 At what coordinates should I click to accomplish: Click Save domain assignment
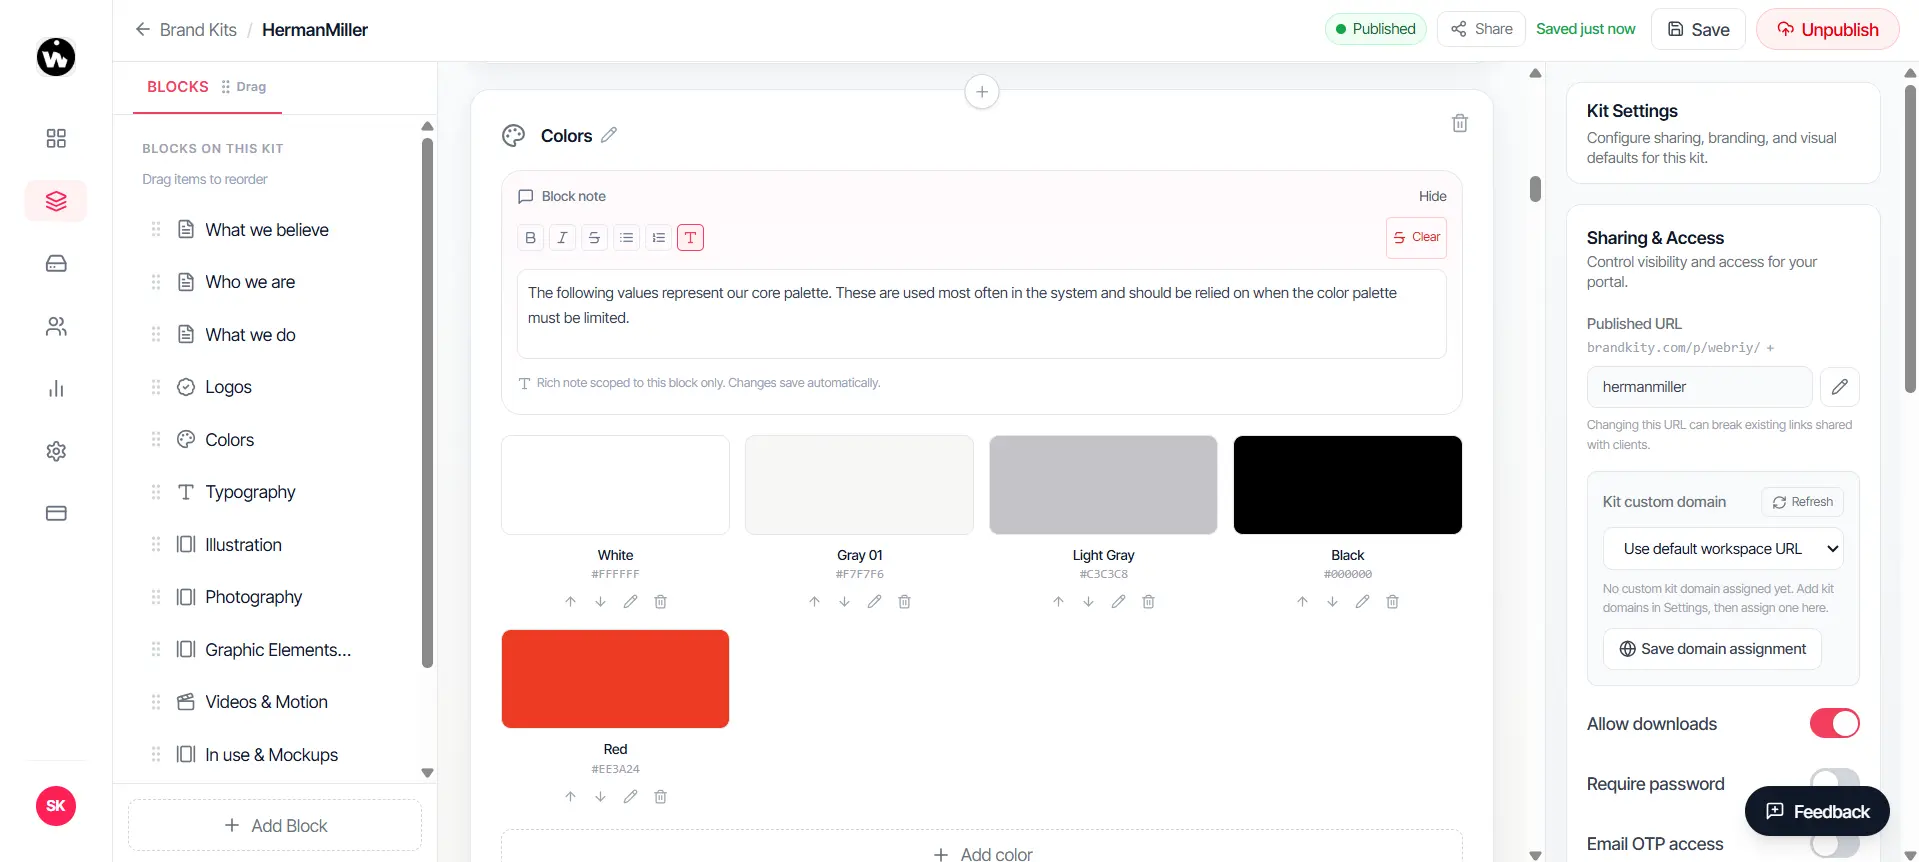point(1712,649)
